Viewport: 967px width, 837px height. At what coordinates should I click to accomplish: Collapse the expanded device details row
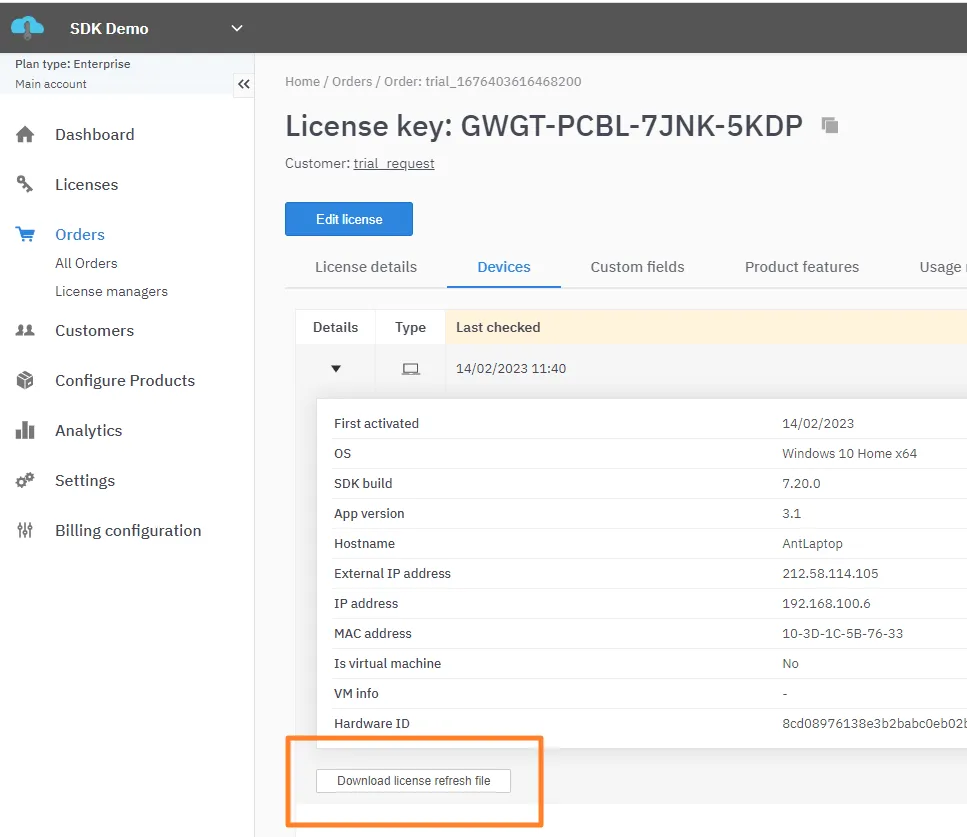(335, 368)
